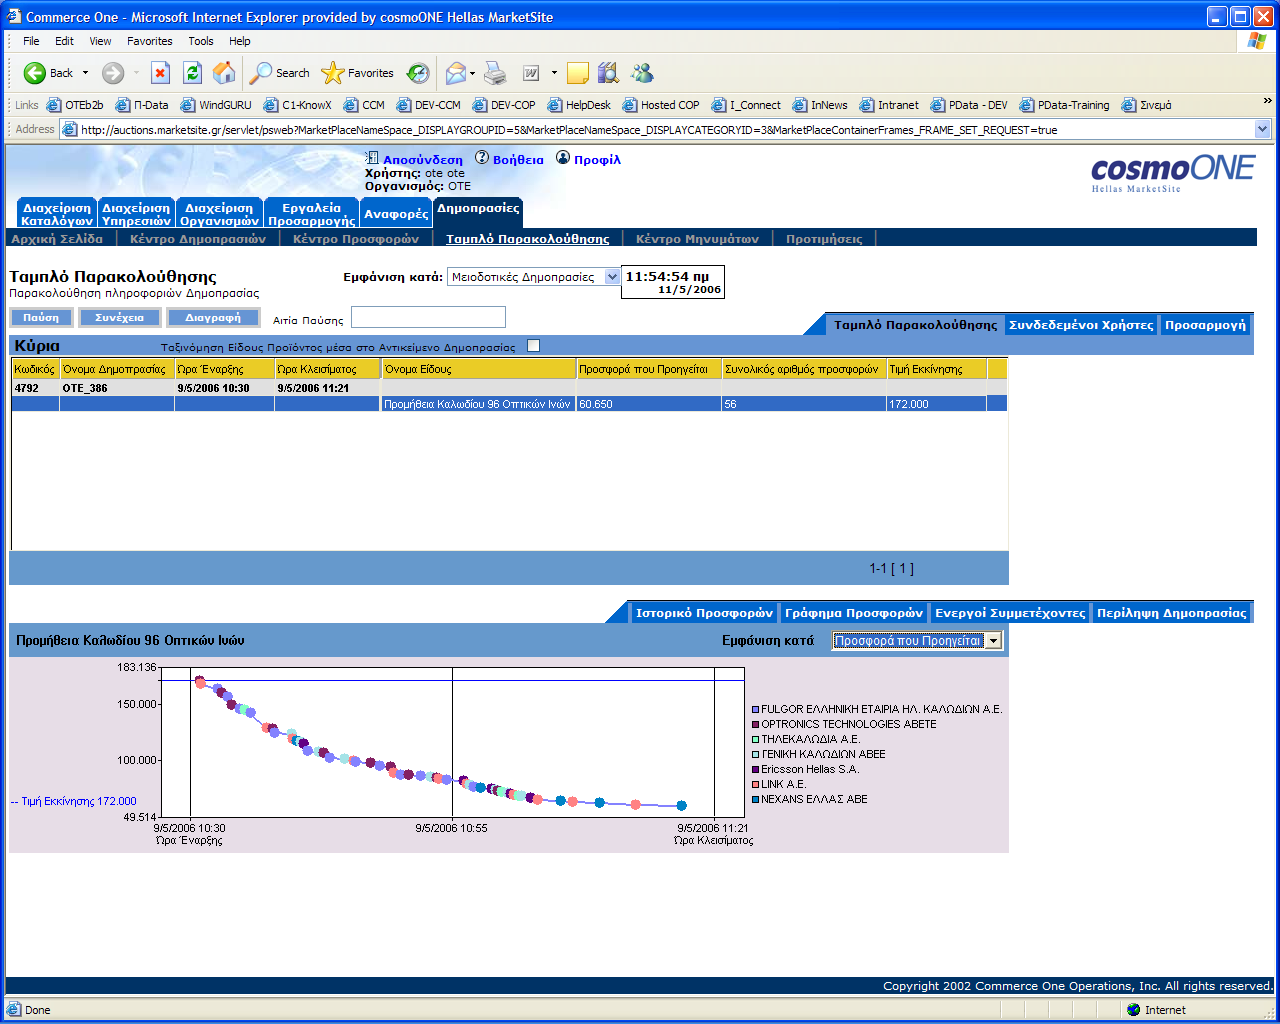Go to the Home page icon
This screenshot has width=1280, height=1024.
coord(225,73)
